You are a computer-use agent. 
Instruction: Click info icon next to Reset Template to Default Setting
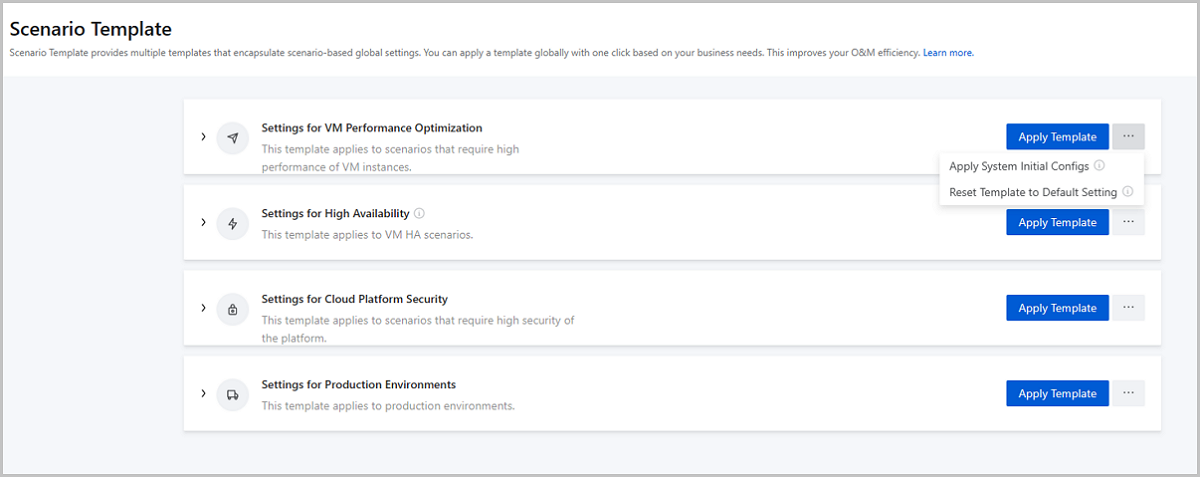click(1127, 192)
